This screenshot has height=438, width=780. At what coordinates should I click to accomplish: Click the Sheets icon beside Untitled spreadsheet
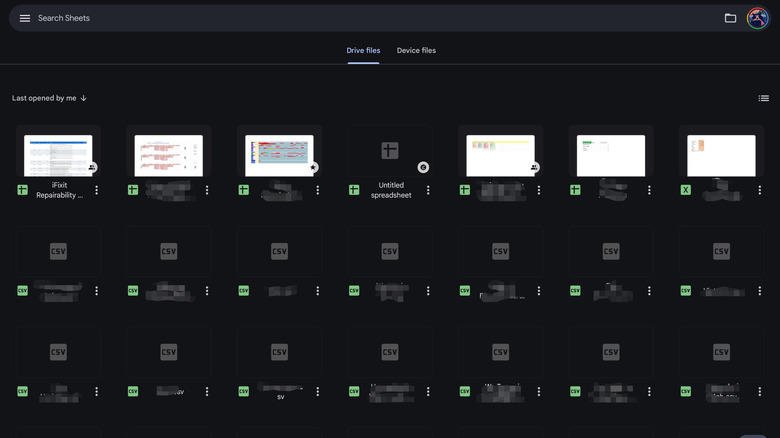354,190
